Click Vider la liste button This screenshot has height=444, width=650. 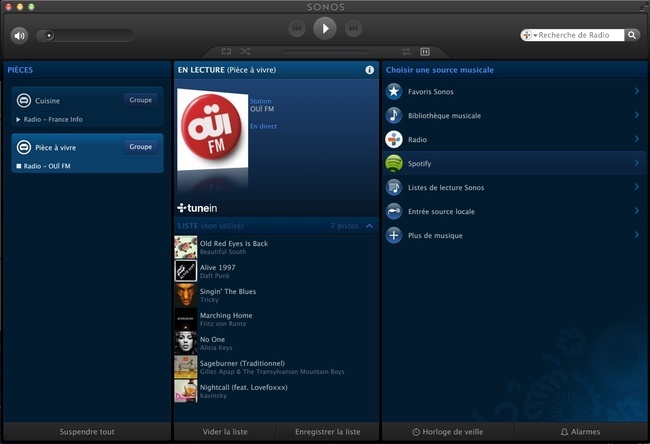click(x=225, y=432)
